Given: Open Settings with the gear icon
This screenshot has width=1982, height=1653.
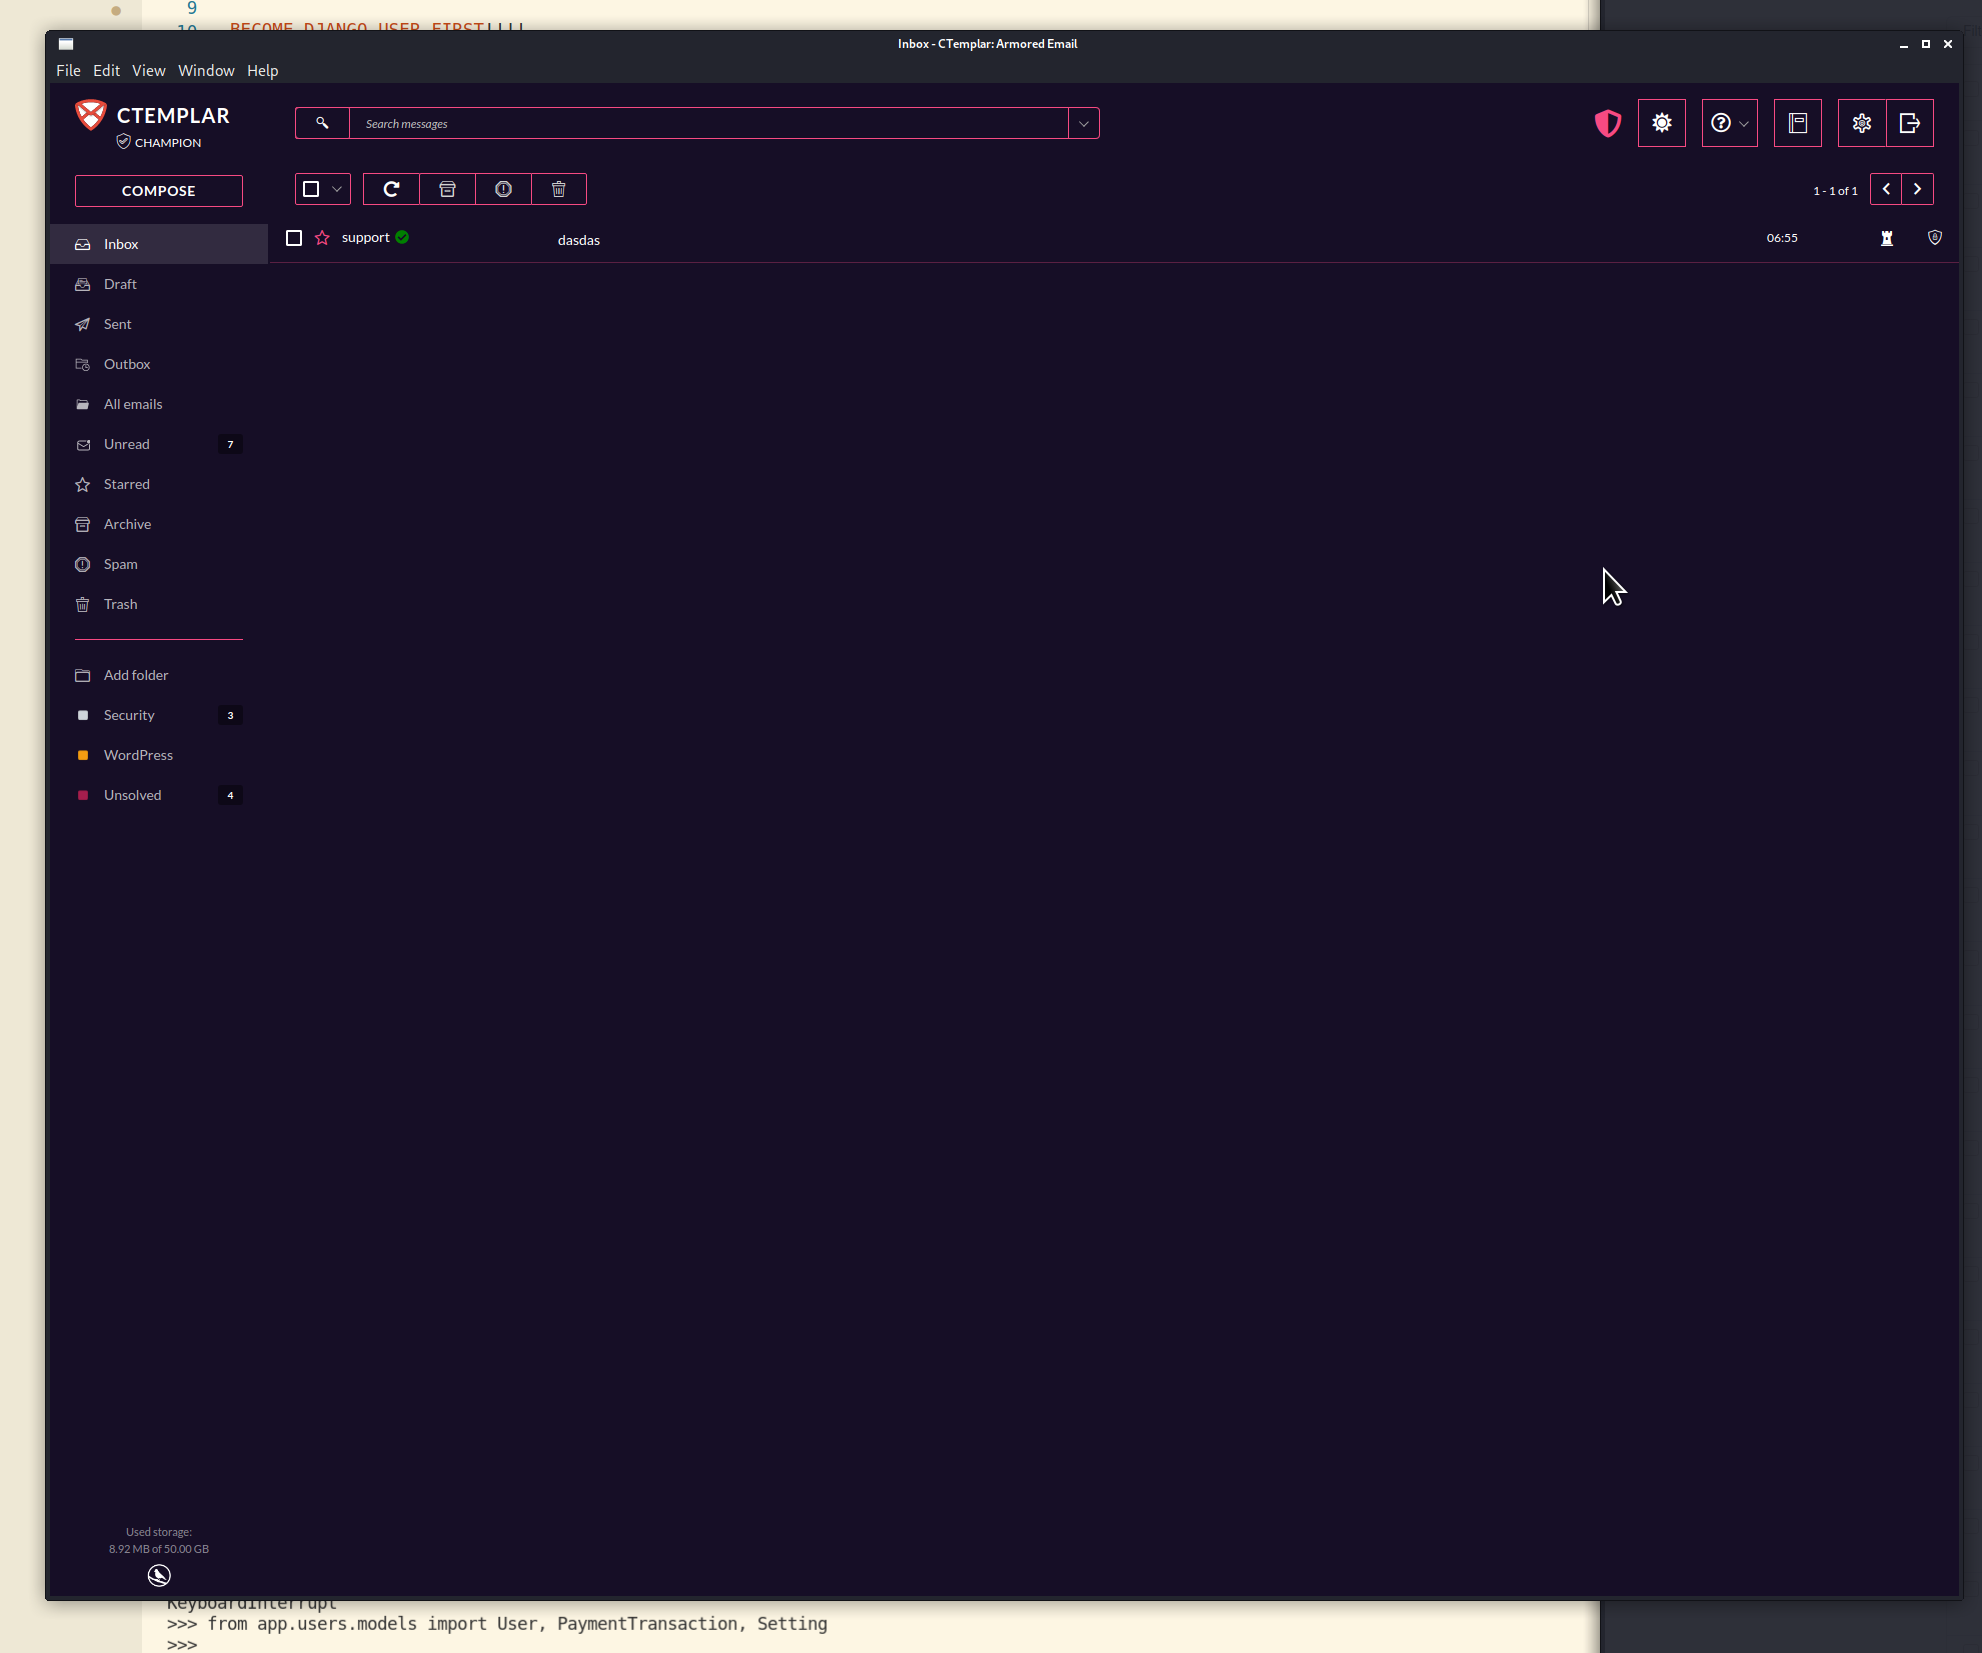Looking at the screenshot, I should point(1861,123).
